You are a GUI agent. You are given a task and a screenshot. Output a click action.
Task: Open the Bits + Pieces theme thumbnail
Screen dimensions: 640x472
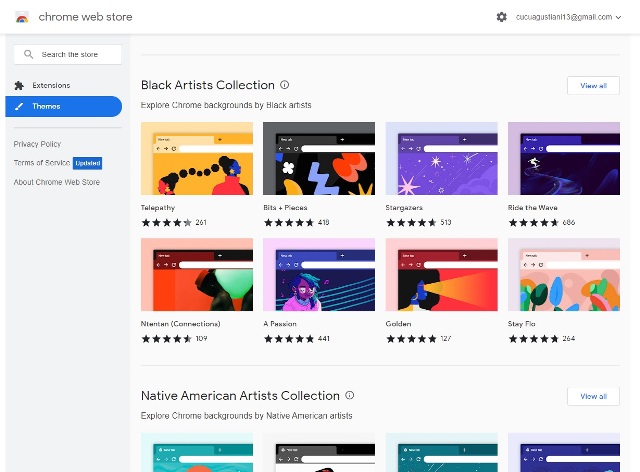pos(319,158)
